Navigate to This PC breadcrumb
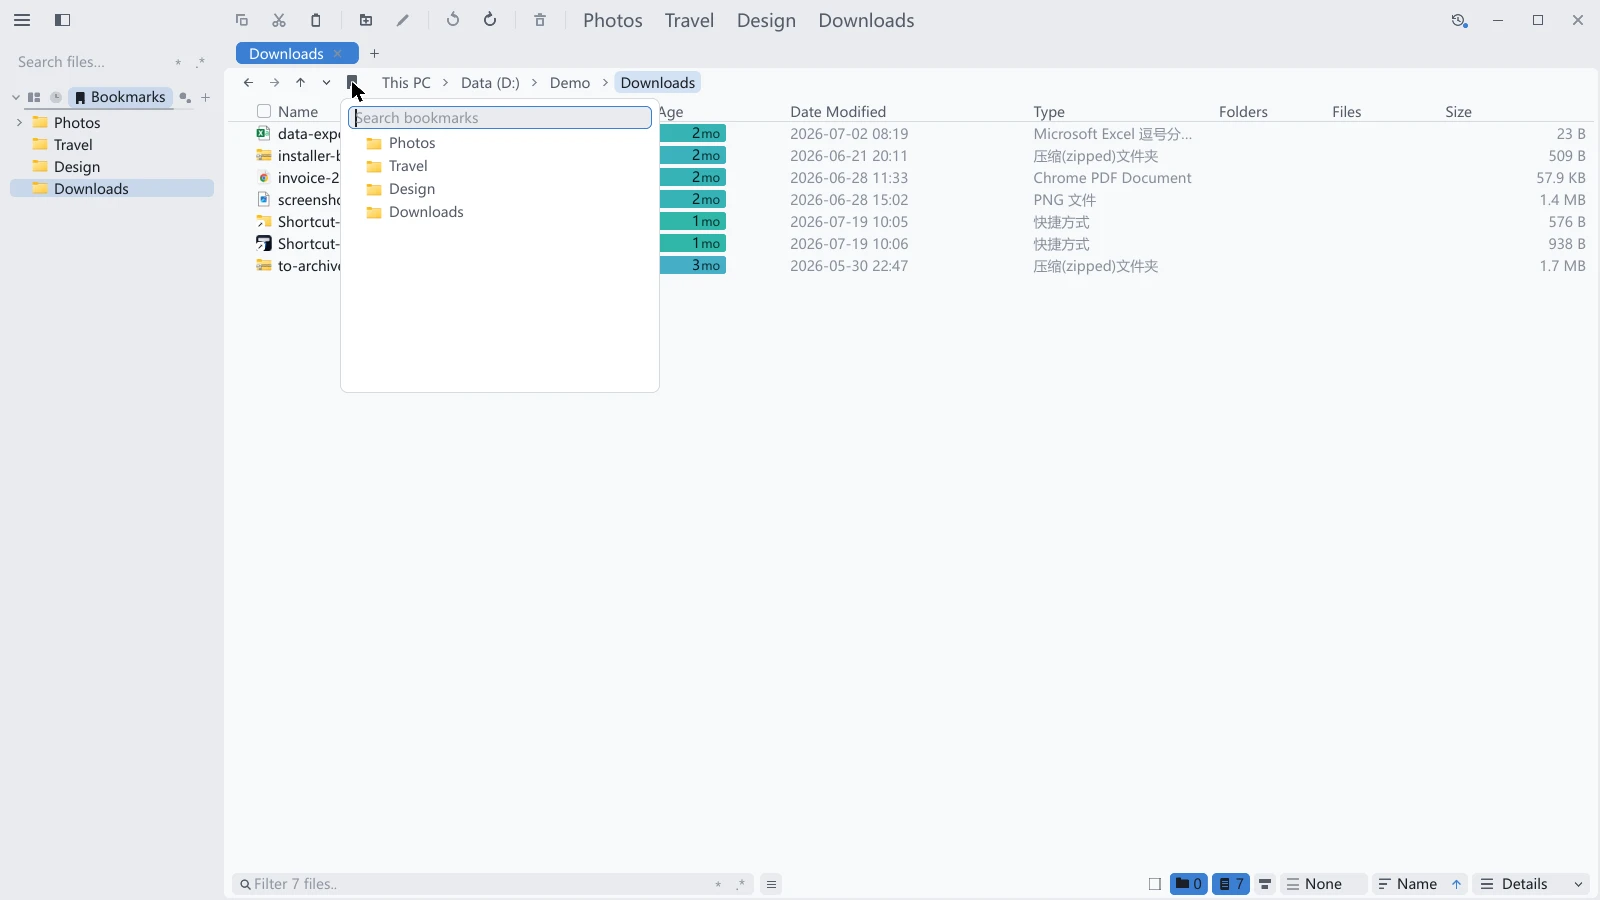 pyautogui.click(x=406, y=83)
